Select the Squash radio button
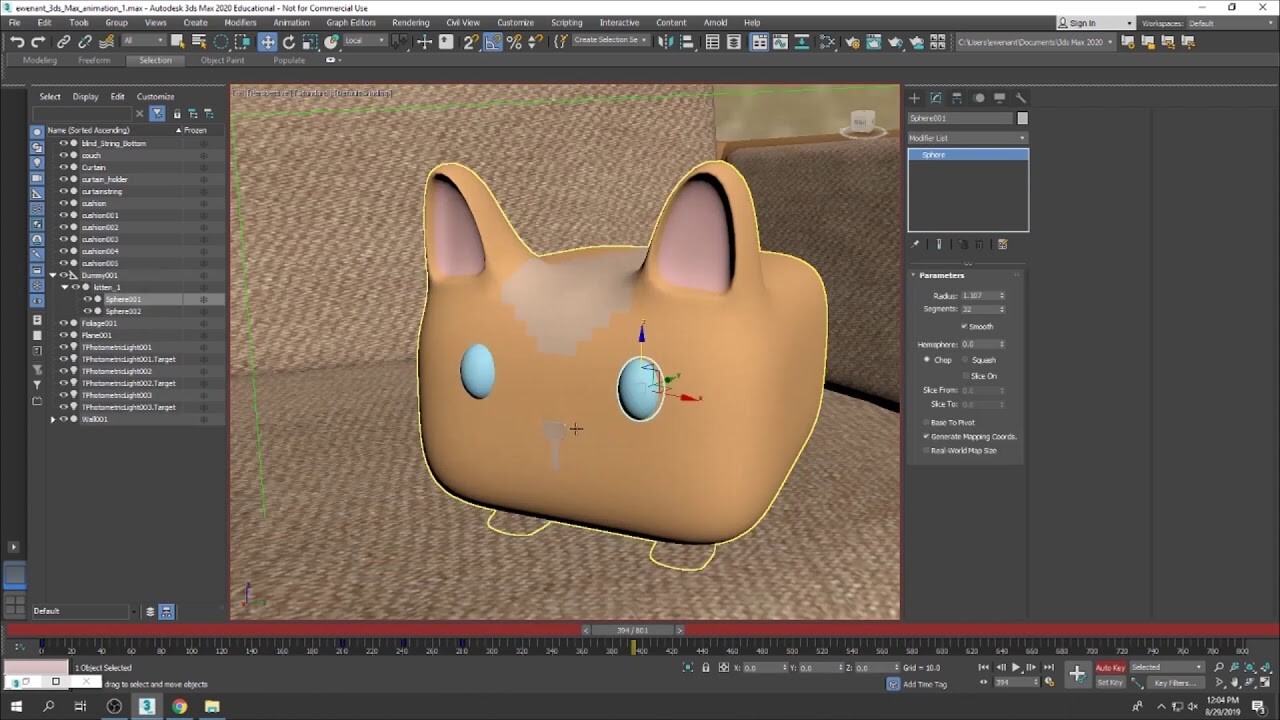The width and height of the screenshot is (1280, 720). pos(966,360)
